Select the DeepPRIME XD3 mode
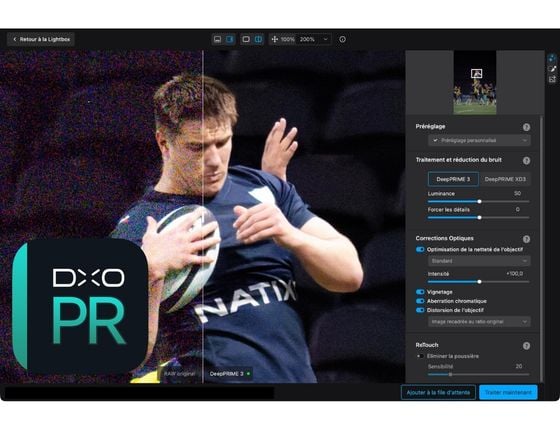This screenshot has width=560, height=430. click(x=505, y=179)
